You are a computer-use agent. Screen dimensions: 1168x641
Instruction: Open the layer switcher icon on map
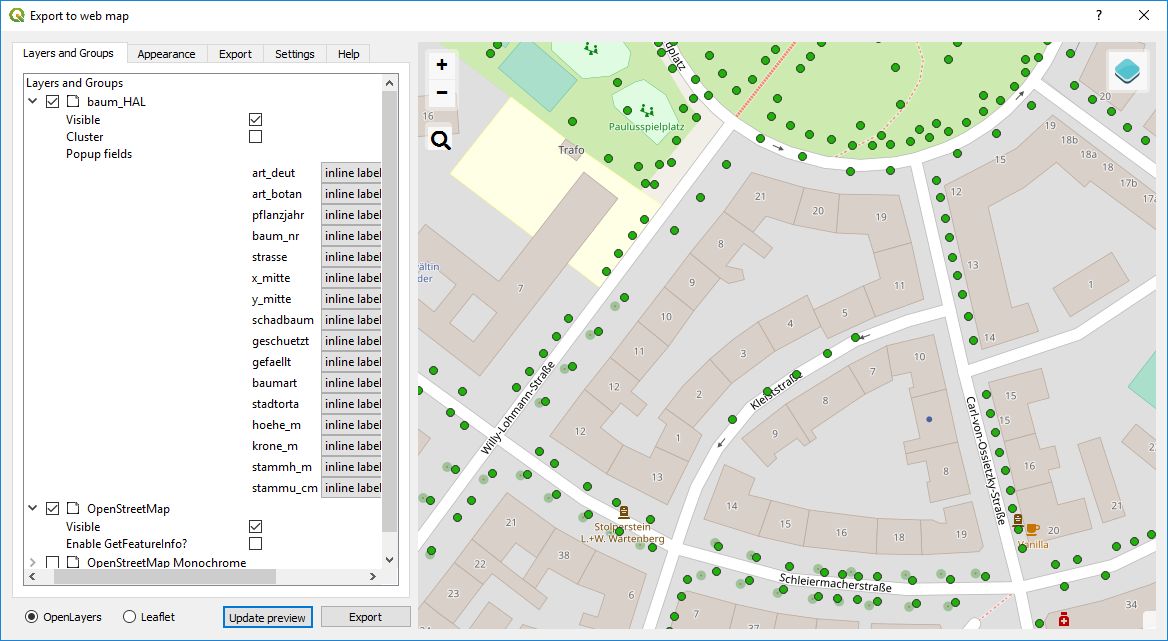point(1127,71)
